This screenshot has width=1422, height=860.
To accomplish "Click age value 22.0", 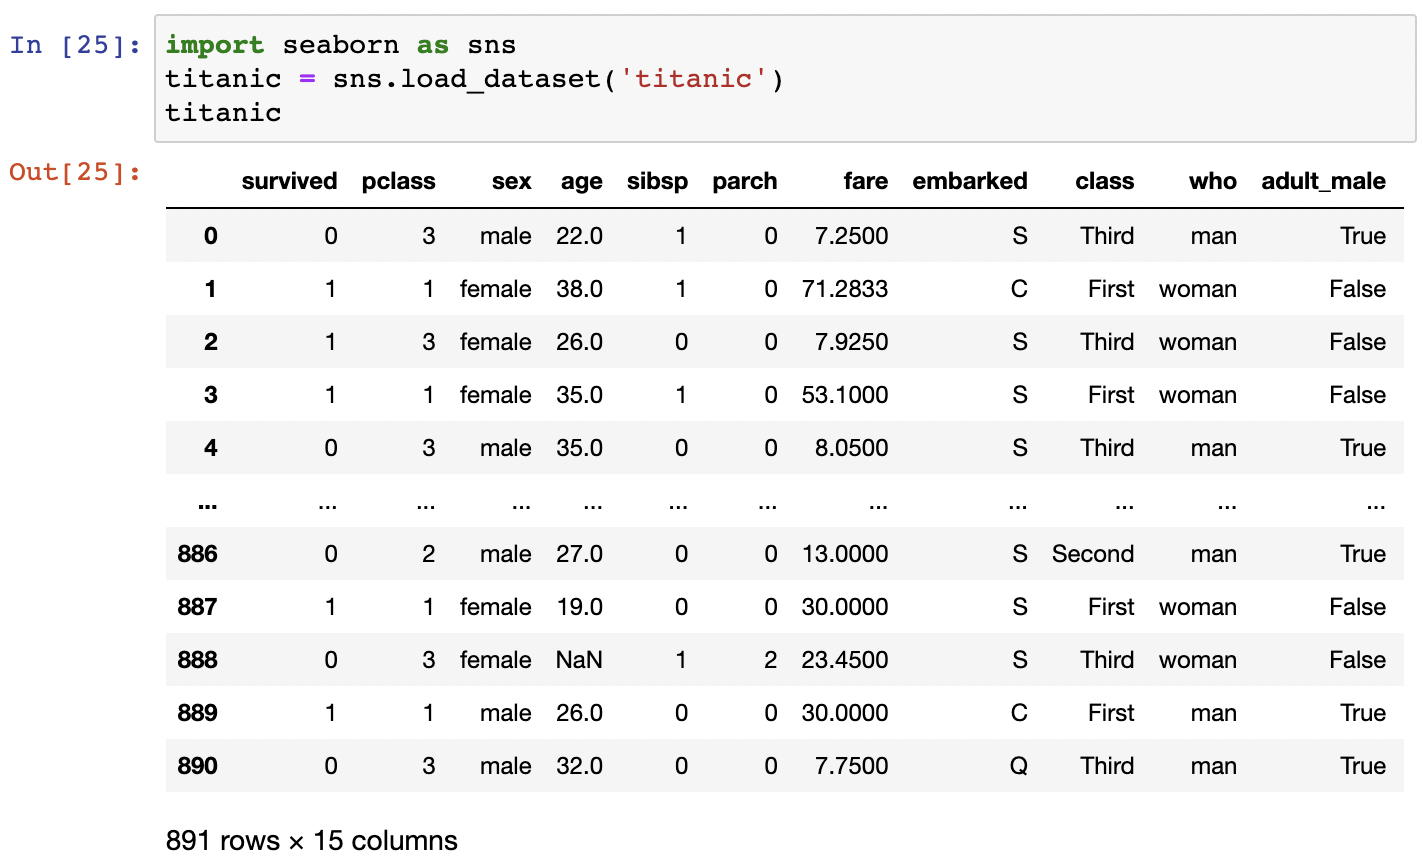I will [x=579, y=236].
